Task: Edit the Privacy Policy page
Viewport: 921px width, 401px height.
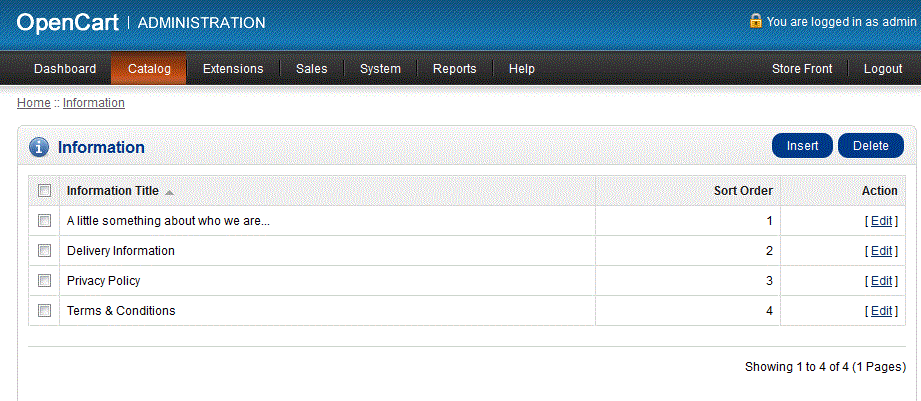Action: (x=881, y=281)
